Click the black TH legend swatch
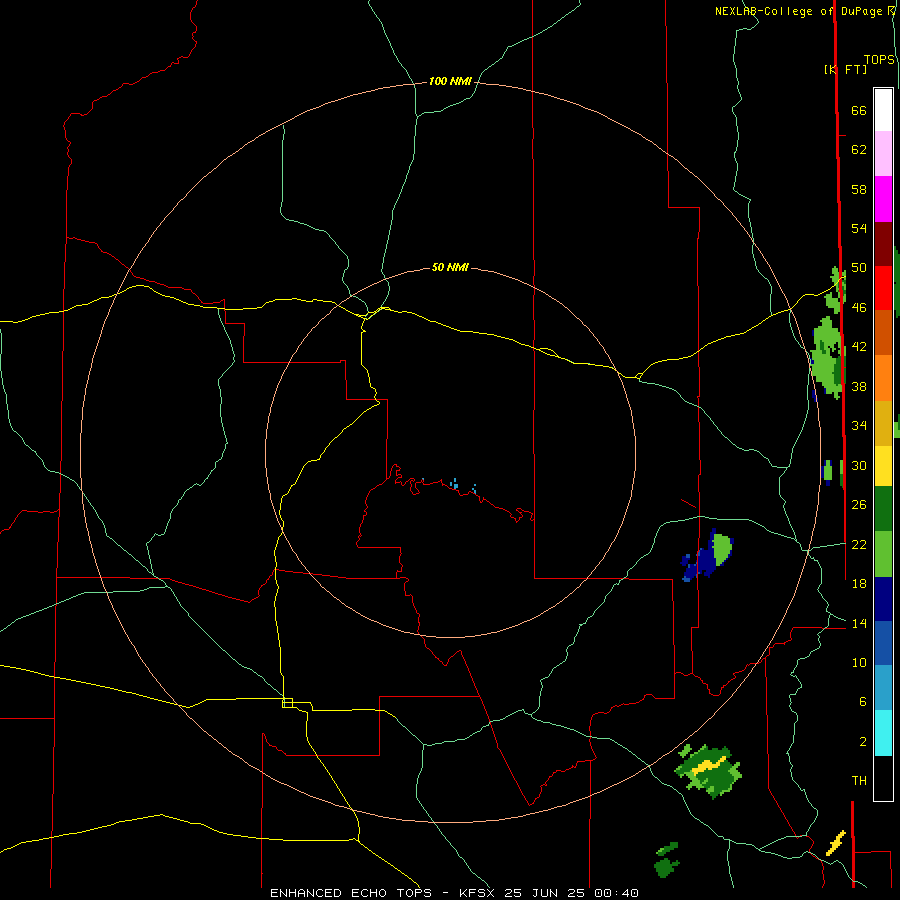 coord(883,778)
